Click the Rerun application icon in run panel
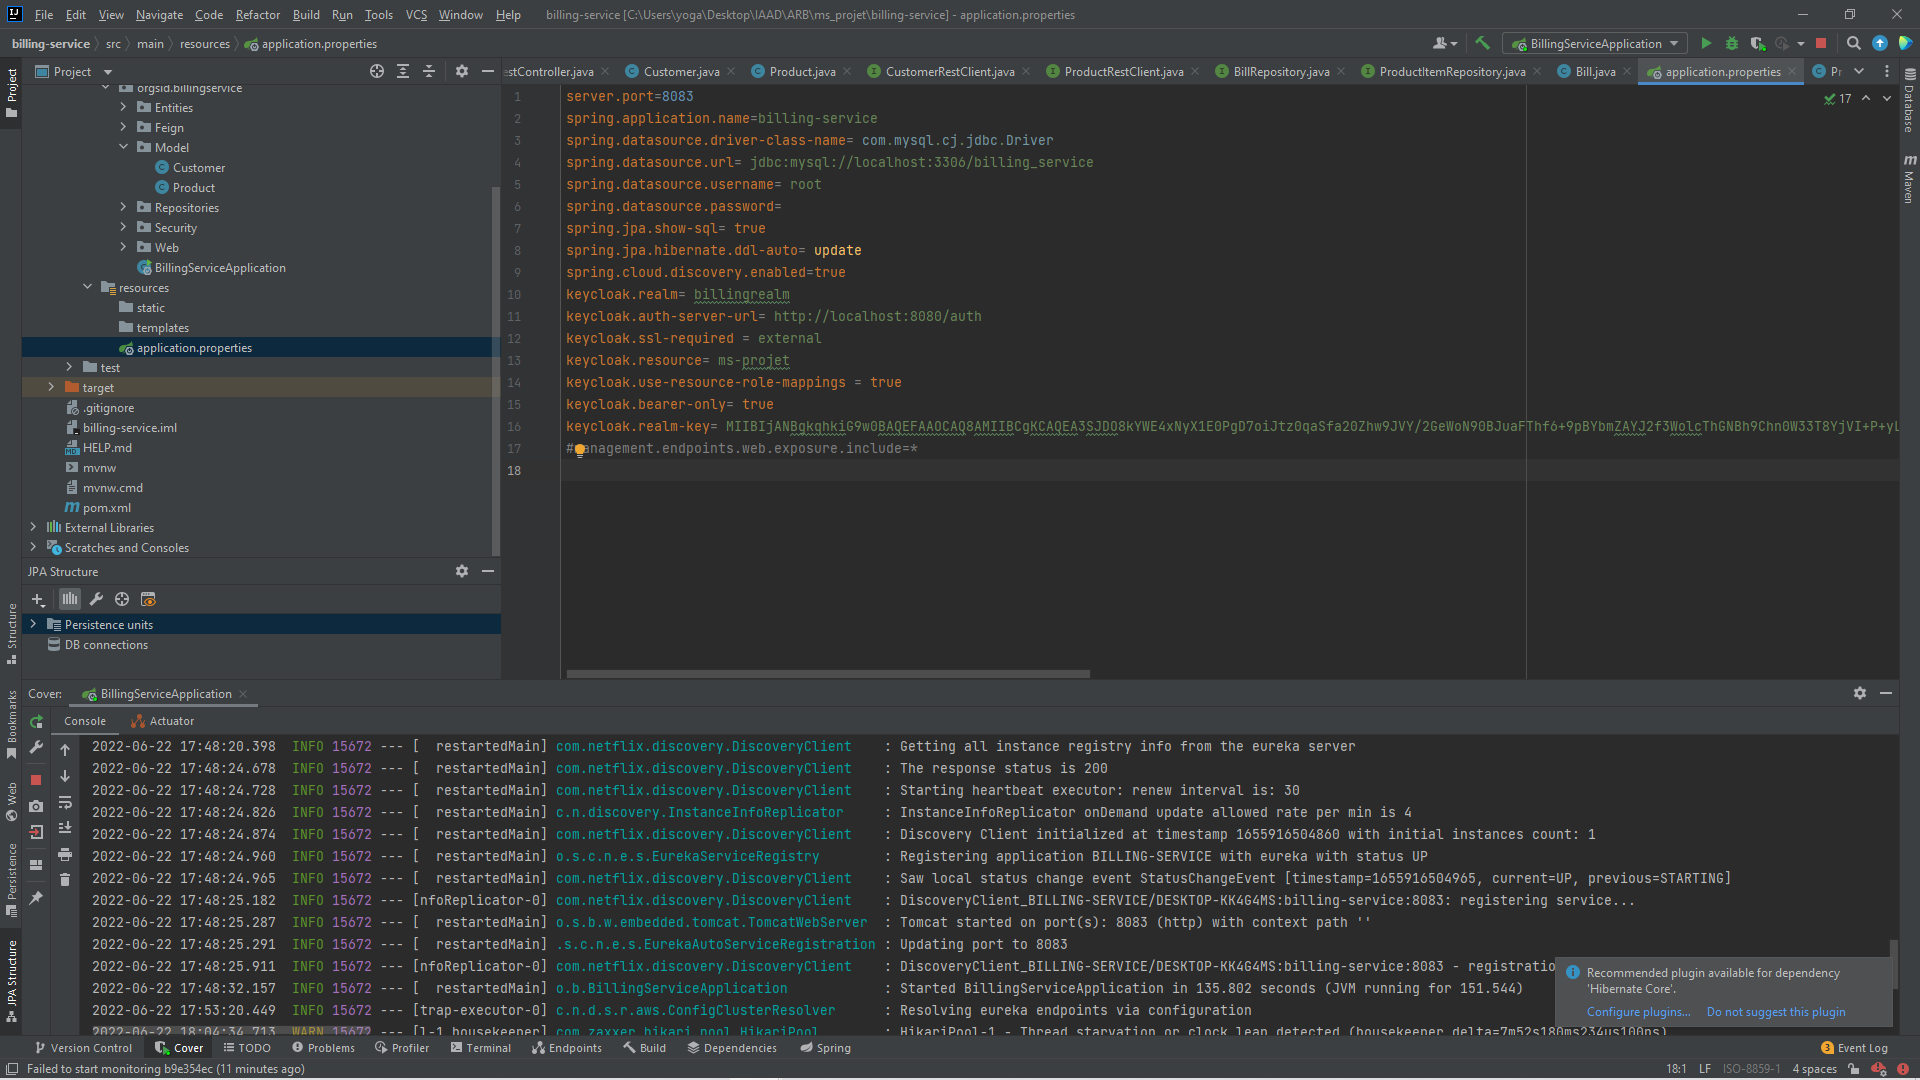1920x1080 pixels. 36,722
